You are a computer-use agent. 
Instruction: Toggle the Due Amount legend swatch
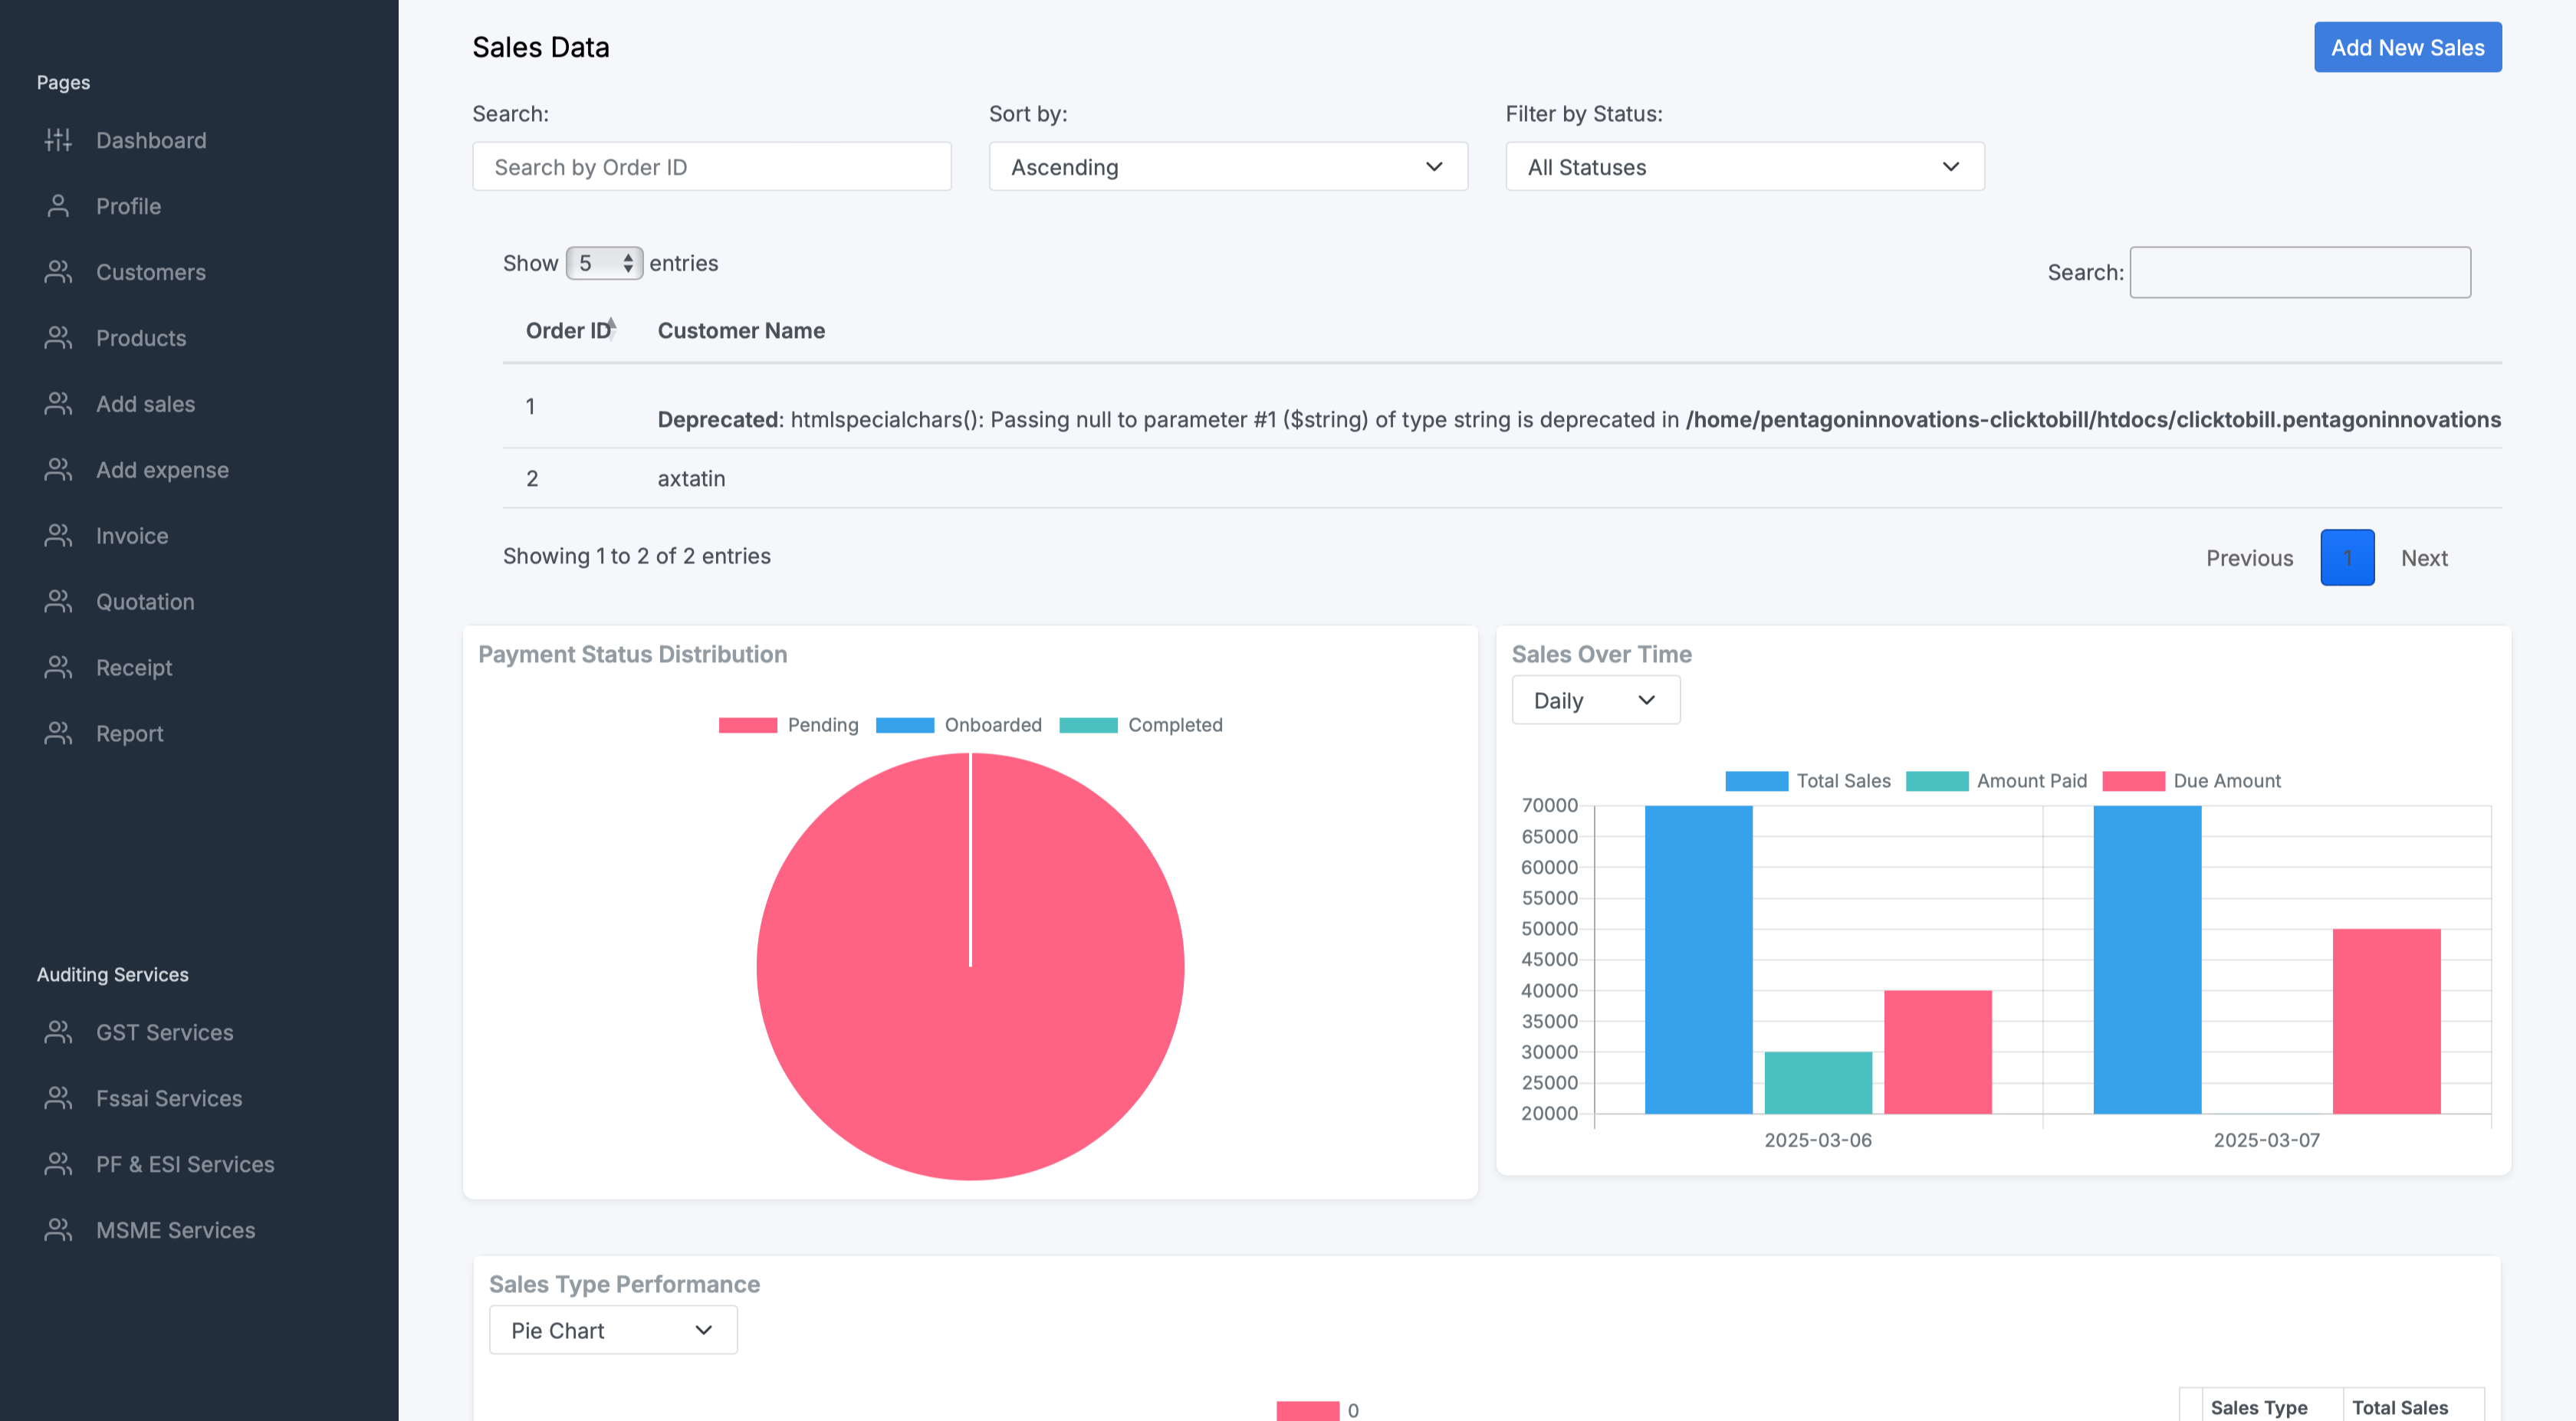[2133, 781]
